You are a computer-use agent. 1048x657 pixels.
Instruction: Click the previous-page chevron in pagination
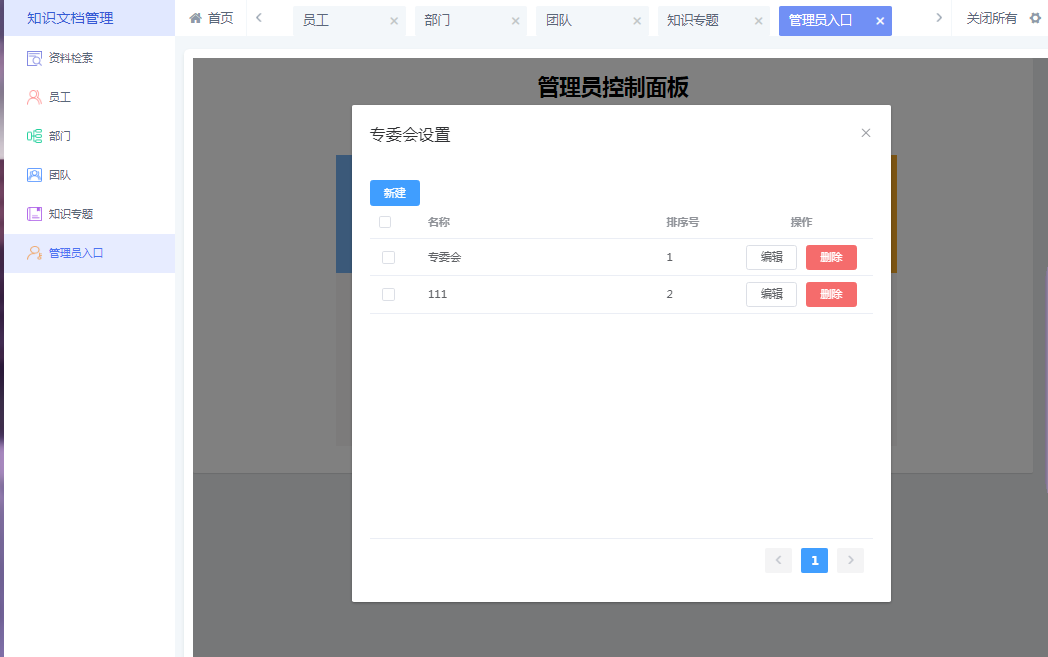pyautogui.click(x=778, y=560)
